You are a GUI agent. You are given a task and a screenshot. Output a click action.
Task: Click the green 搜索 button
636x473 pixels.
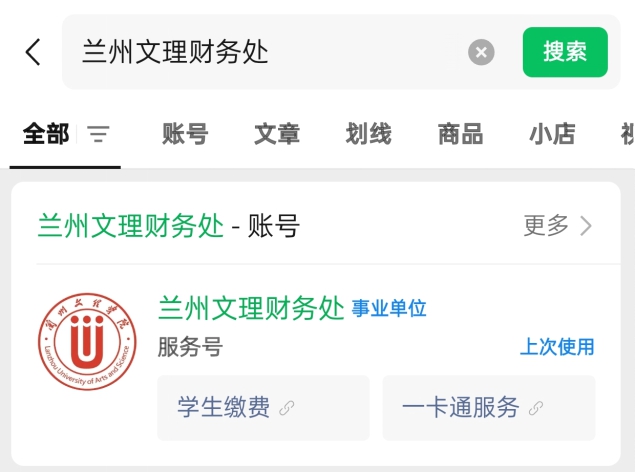click(x=565, y=52)
